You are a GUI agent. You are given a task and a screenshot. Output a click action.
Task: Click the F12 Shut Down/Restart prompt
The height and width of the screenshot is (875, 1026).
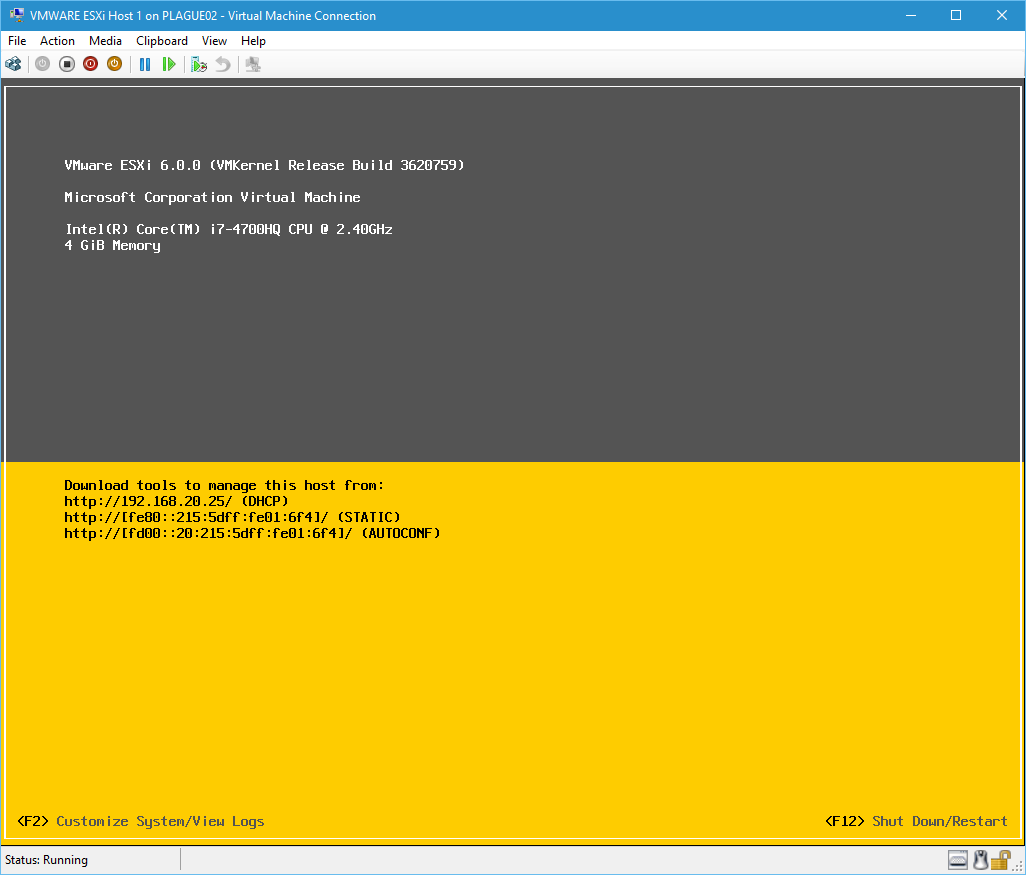(916, 821)
